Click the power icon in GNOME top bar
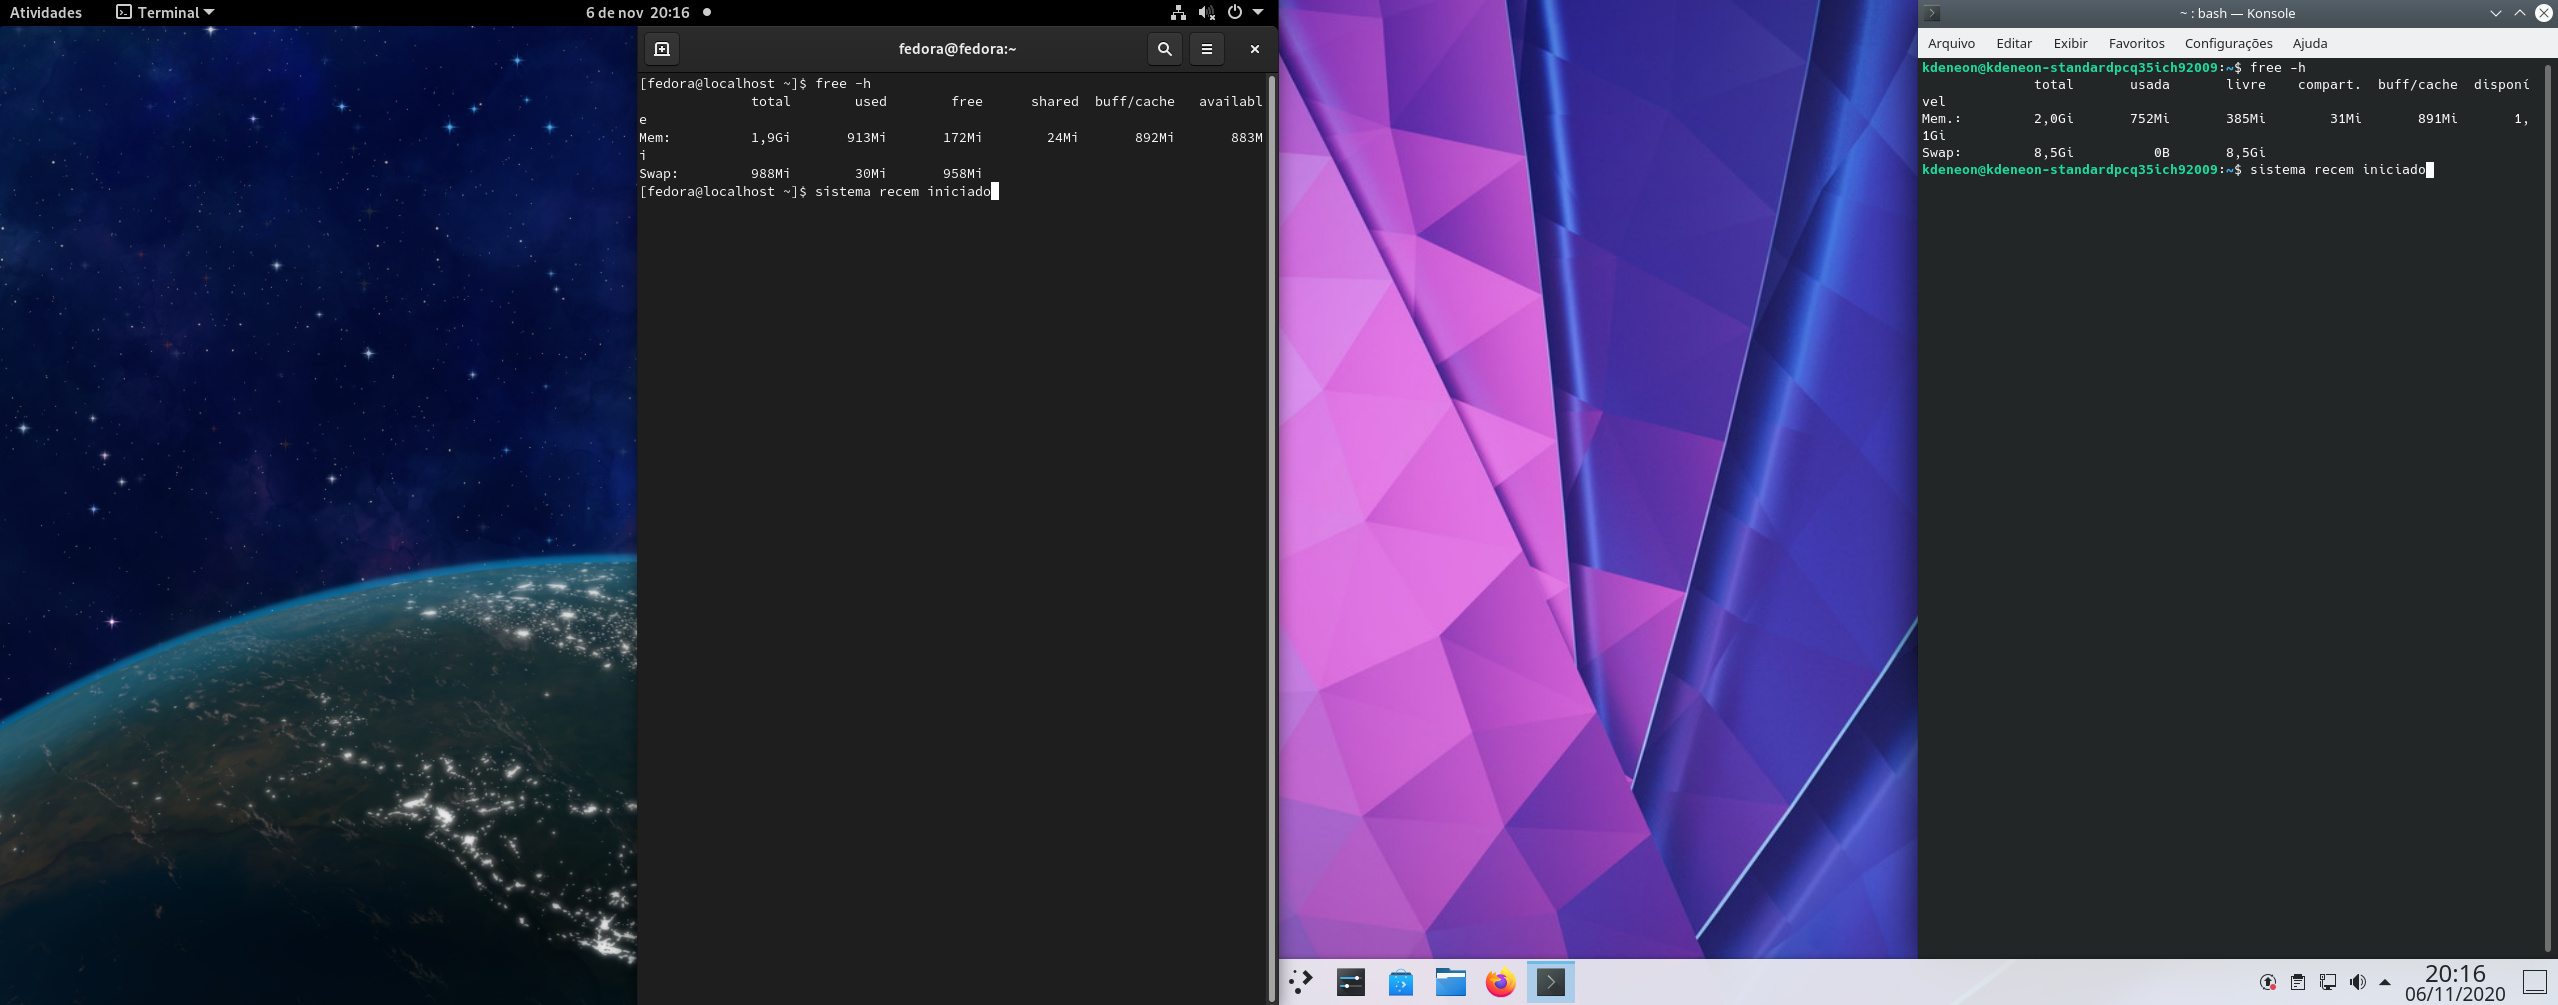 coord(1235,13)
